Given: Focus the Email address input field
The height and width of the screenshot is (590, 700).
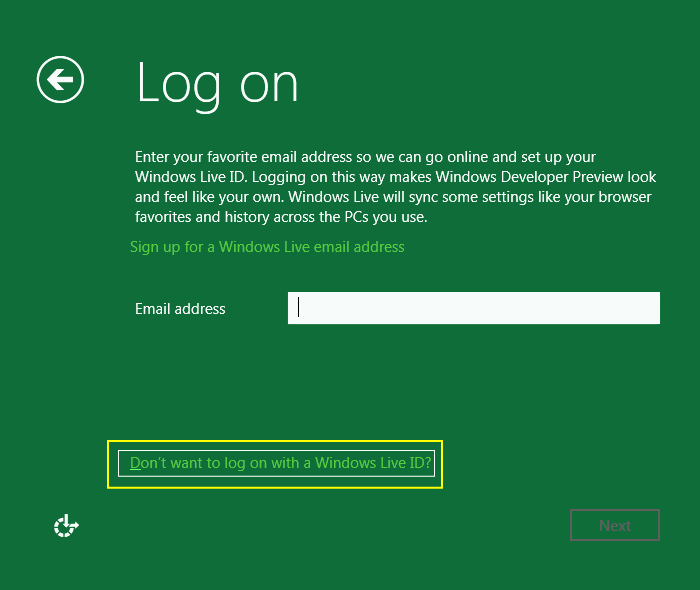Looking at the screenshot, I should (474, 308).
